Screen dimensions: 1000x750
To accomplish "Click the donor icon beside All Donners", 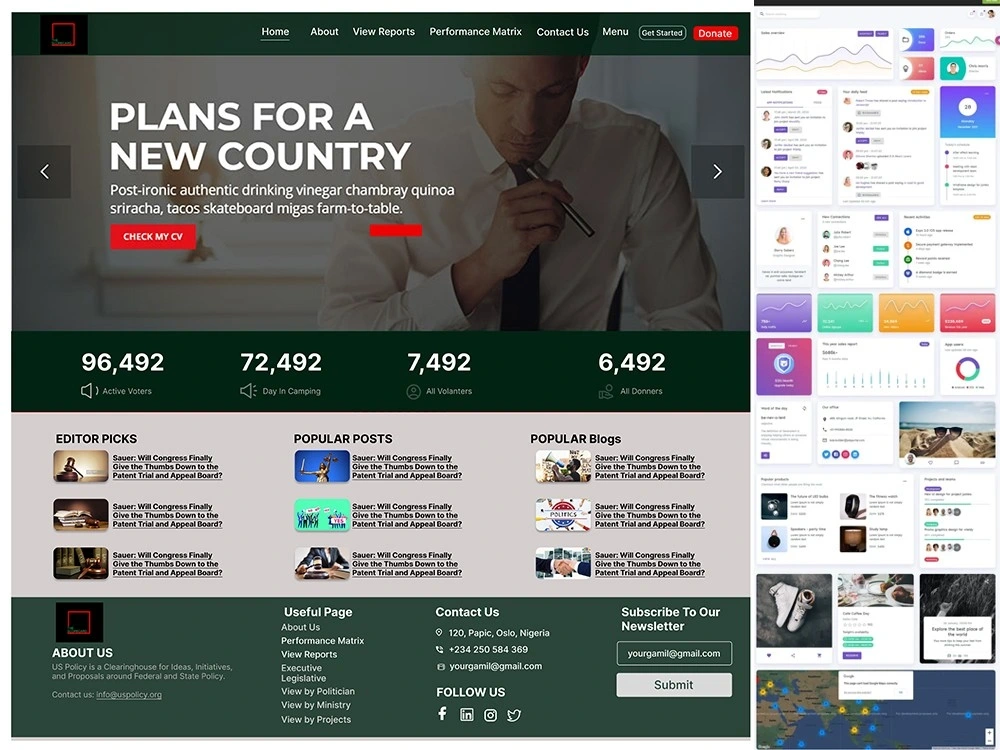I will [x=606, y=392].
